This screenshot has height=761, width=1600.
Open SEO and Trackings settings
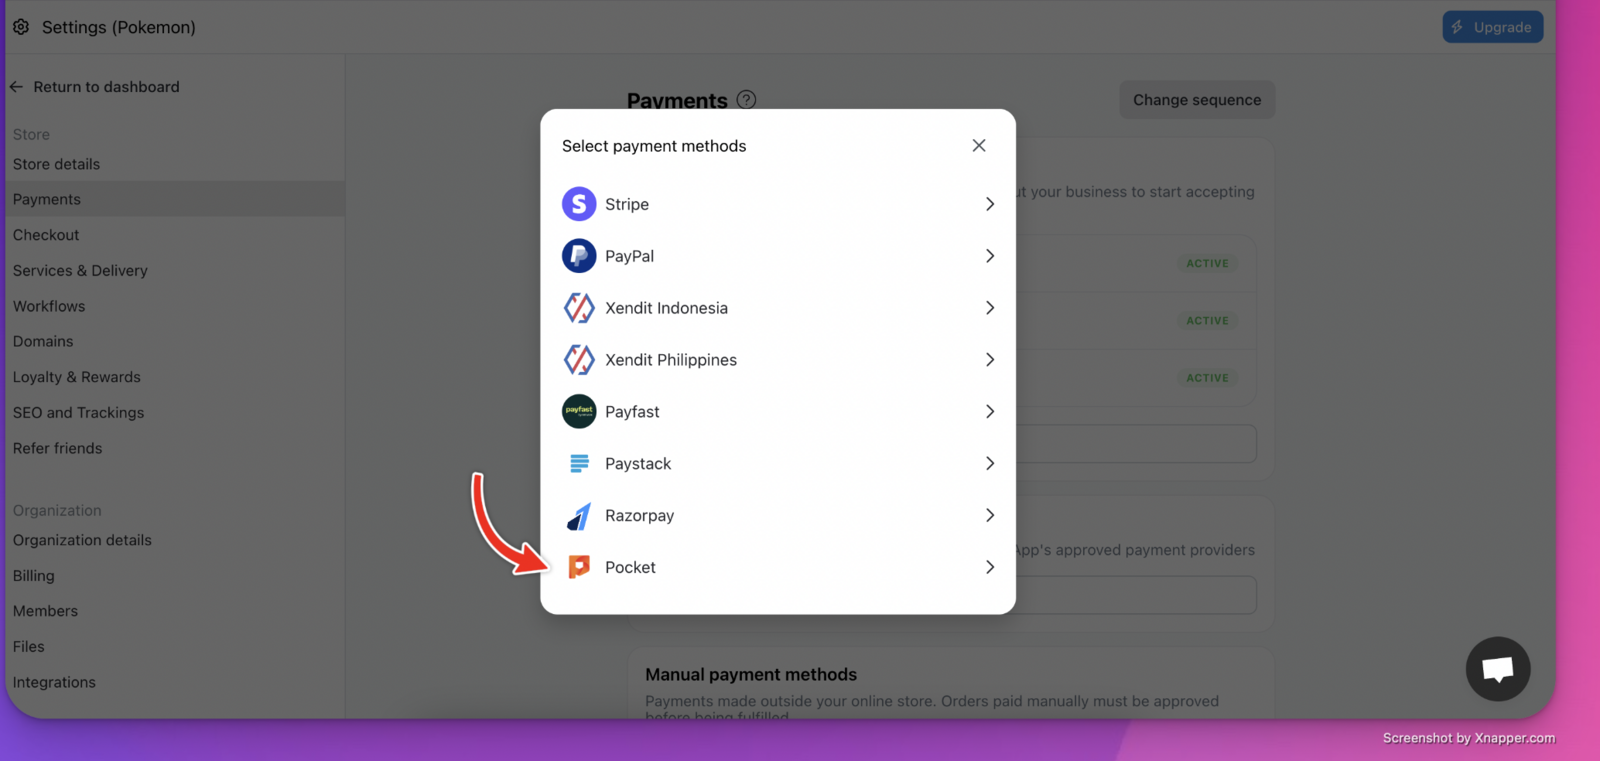[79, 413]
